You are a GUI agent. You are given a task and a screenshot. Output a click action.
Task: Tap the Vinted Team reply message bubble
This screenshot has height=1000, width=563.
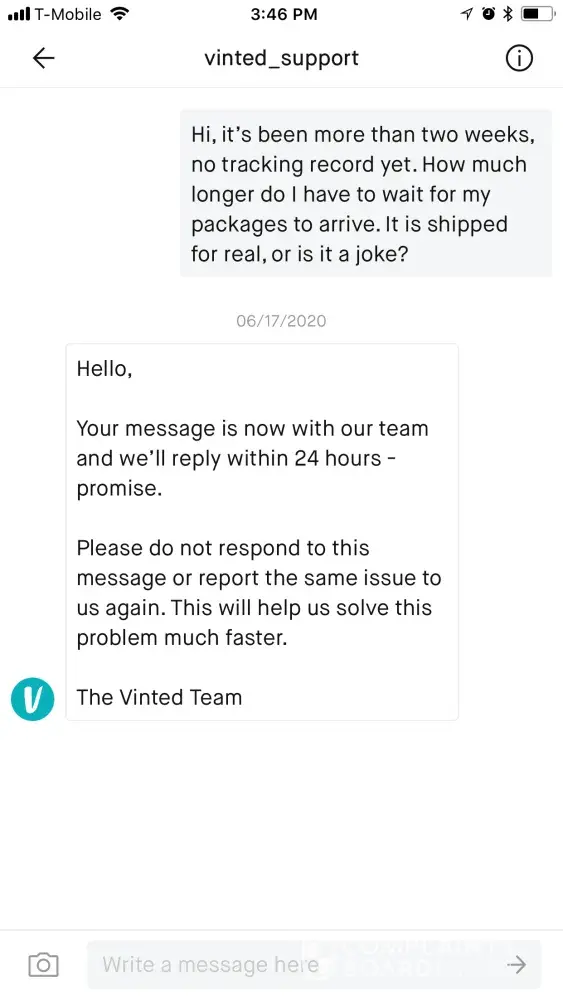coord(262,533)
